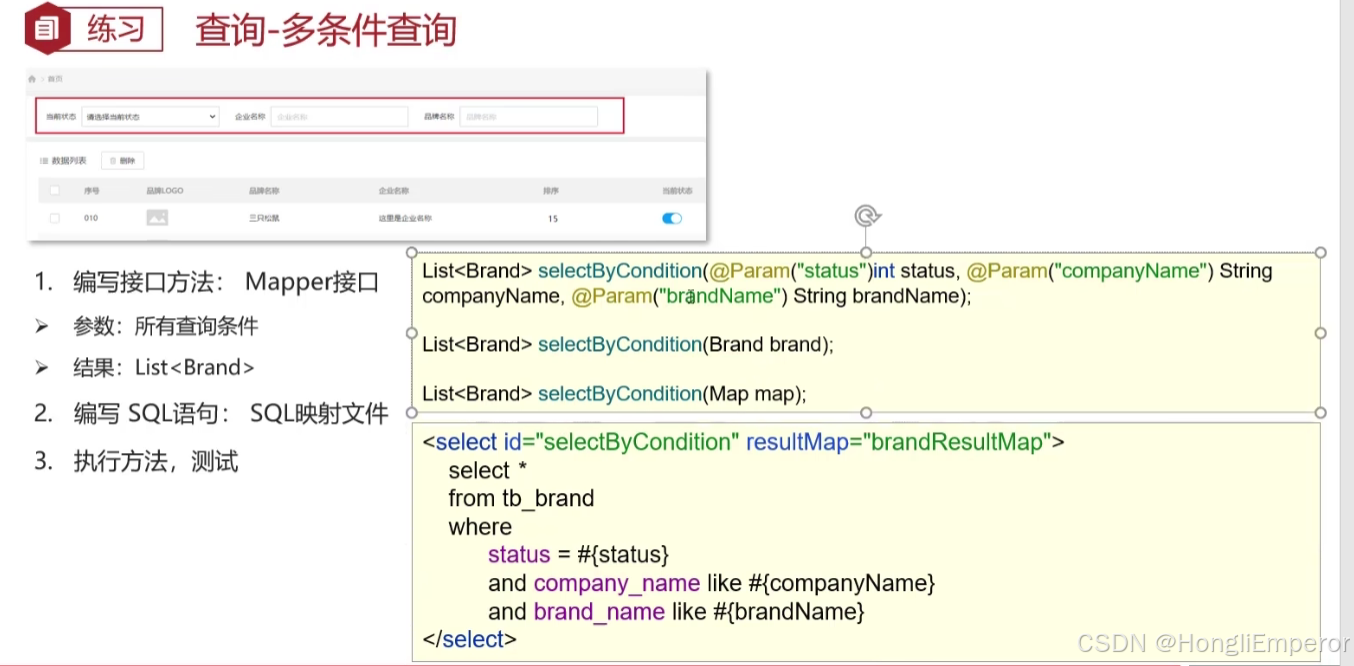
Task: Click the @Param("companyName") annotation text
Action: coord(1088,271)
